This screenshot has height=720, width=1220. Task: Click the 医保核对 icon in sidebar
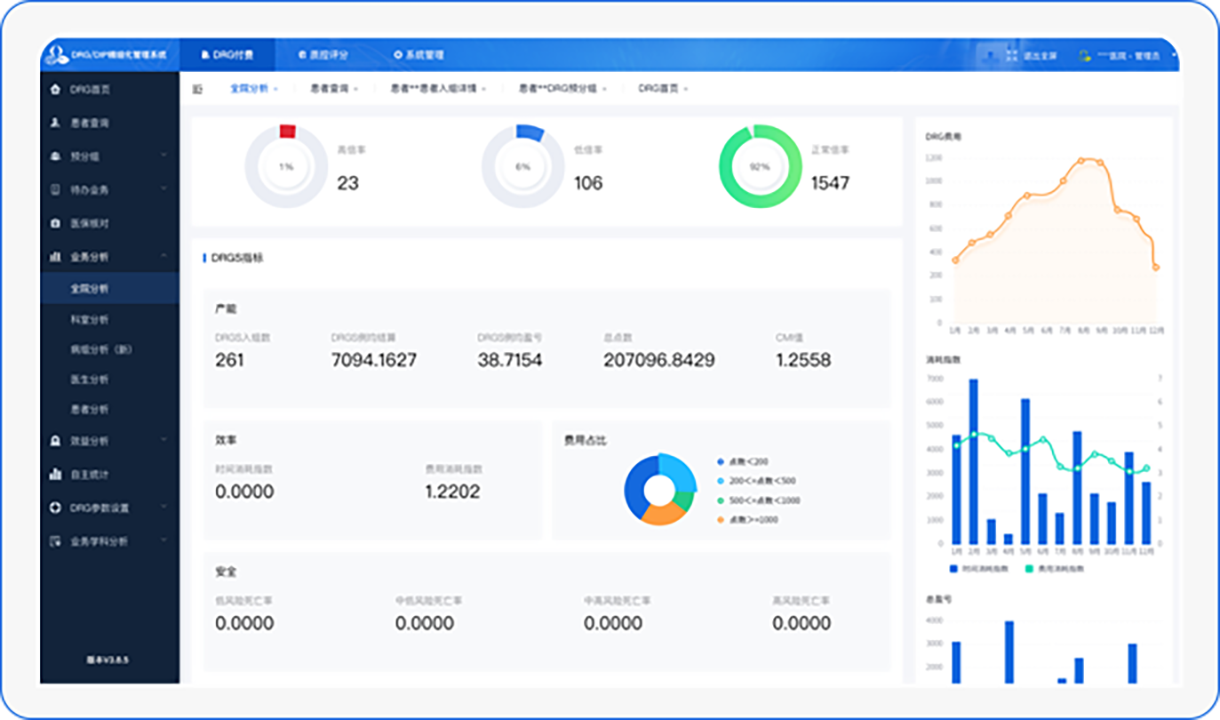(x=55, y=223)
